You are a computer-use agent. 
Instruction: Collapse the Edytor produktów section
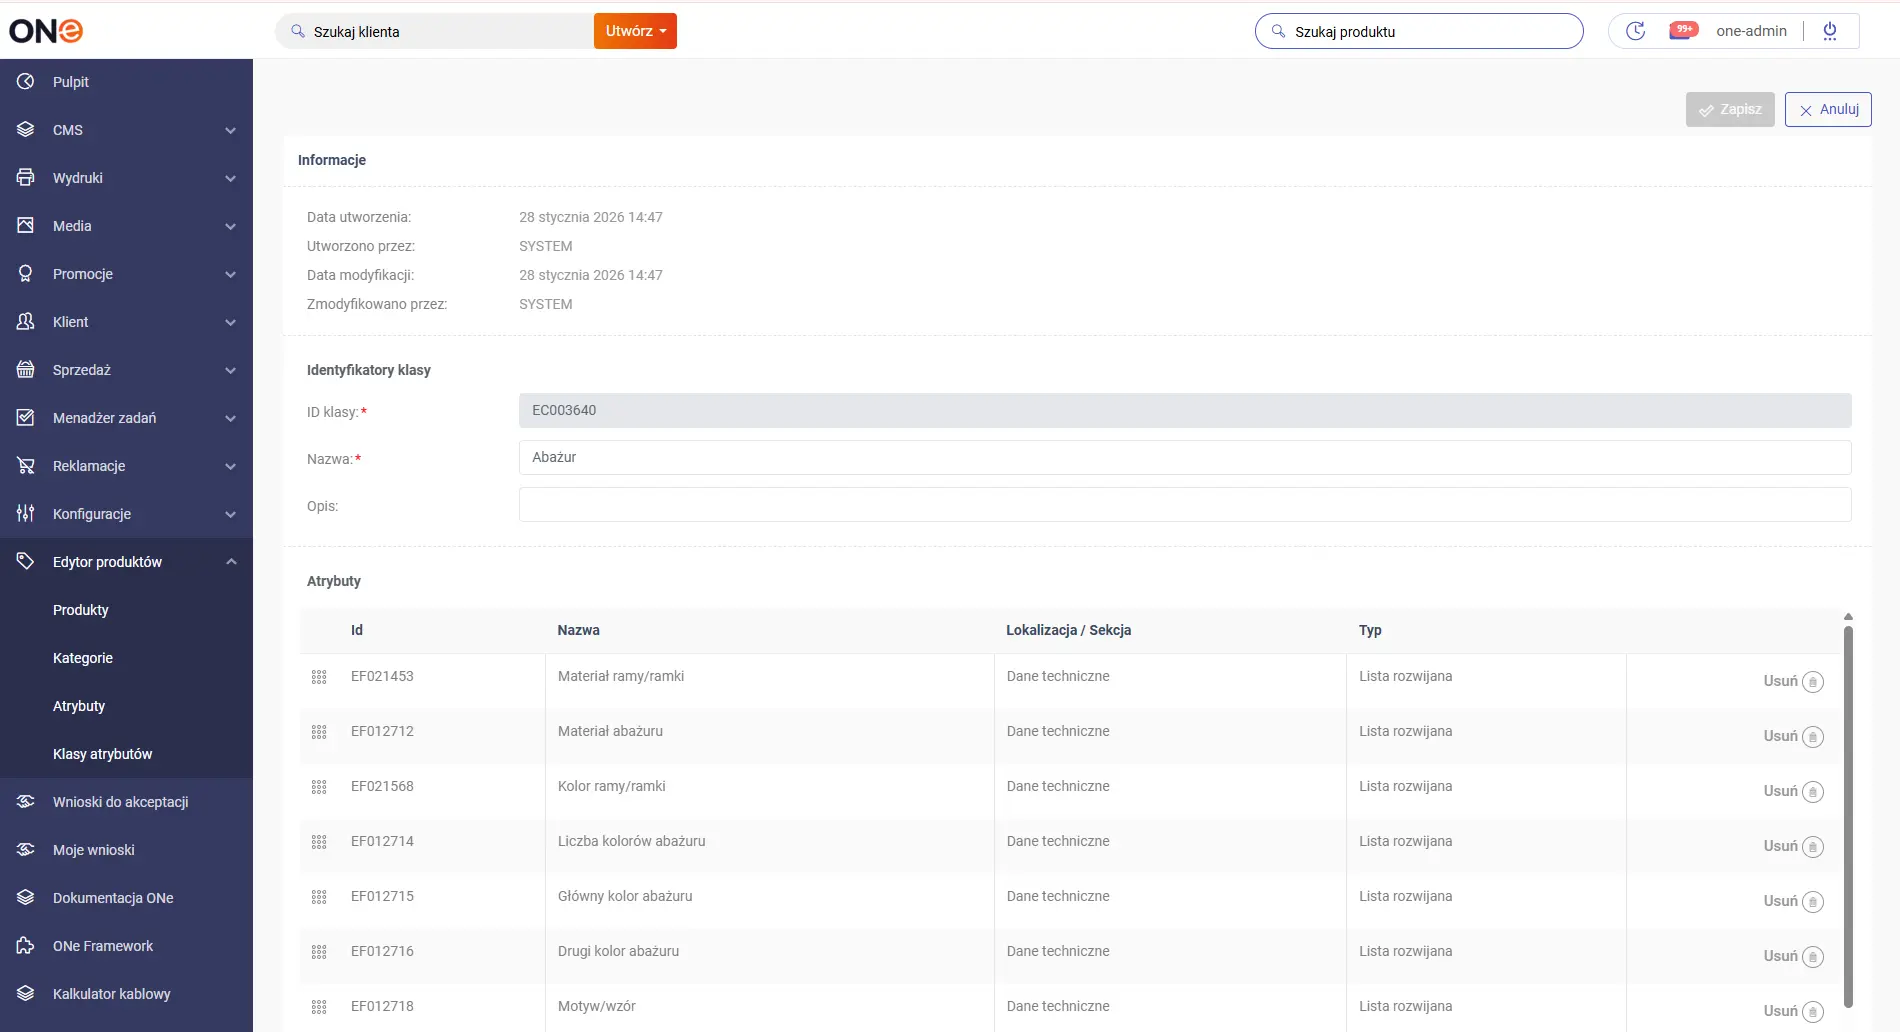coord(230,562)
